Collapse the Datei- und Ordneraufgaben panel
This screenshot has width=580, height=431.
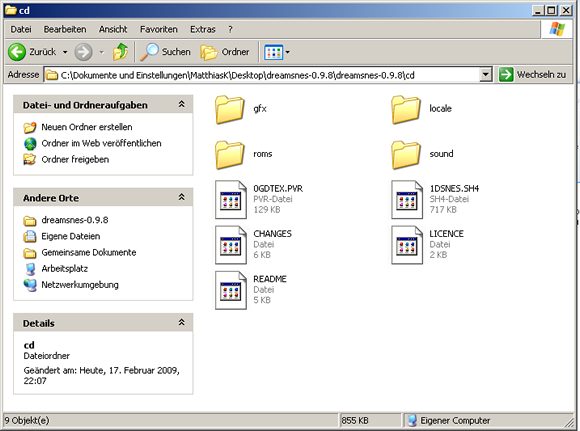click(x=181, y=104)
